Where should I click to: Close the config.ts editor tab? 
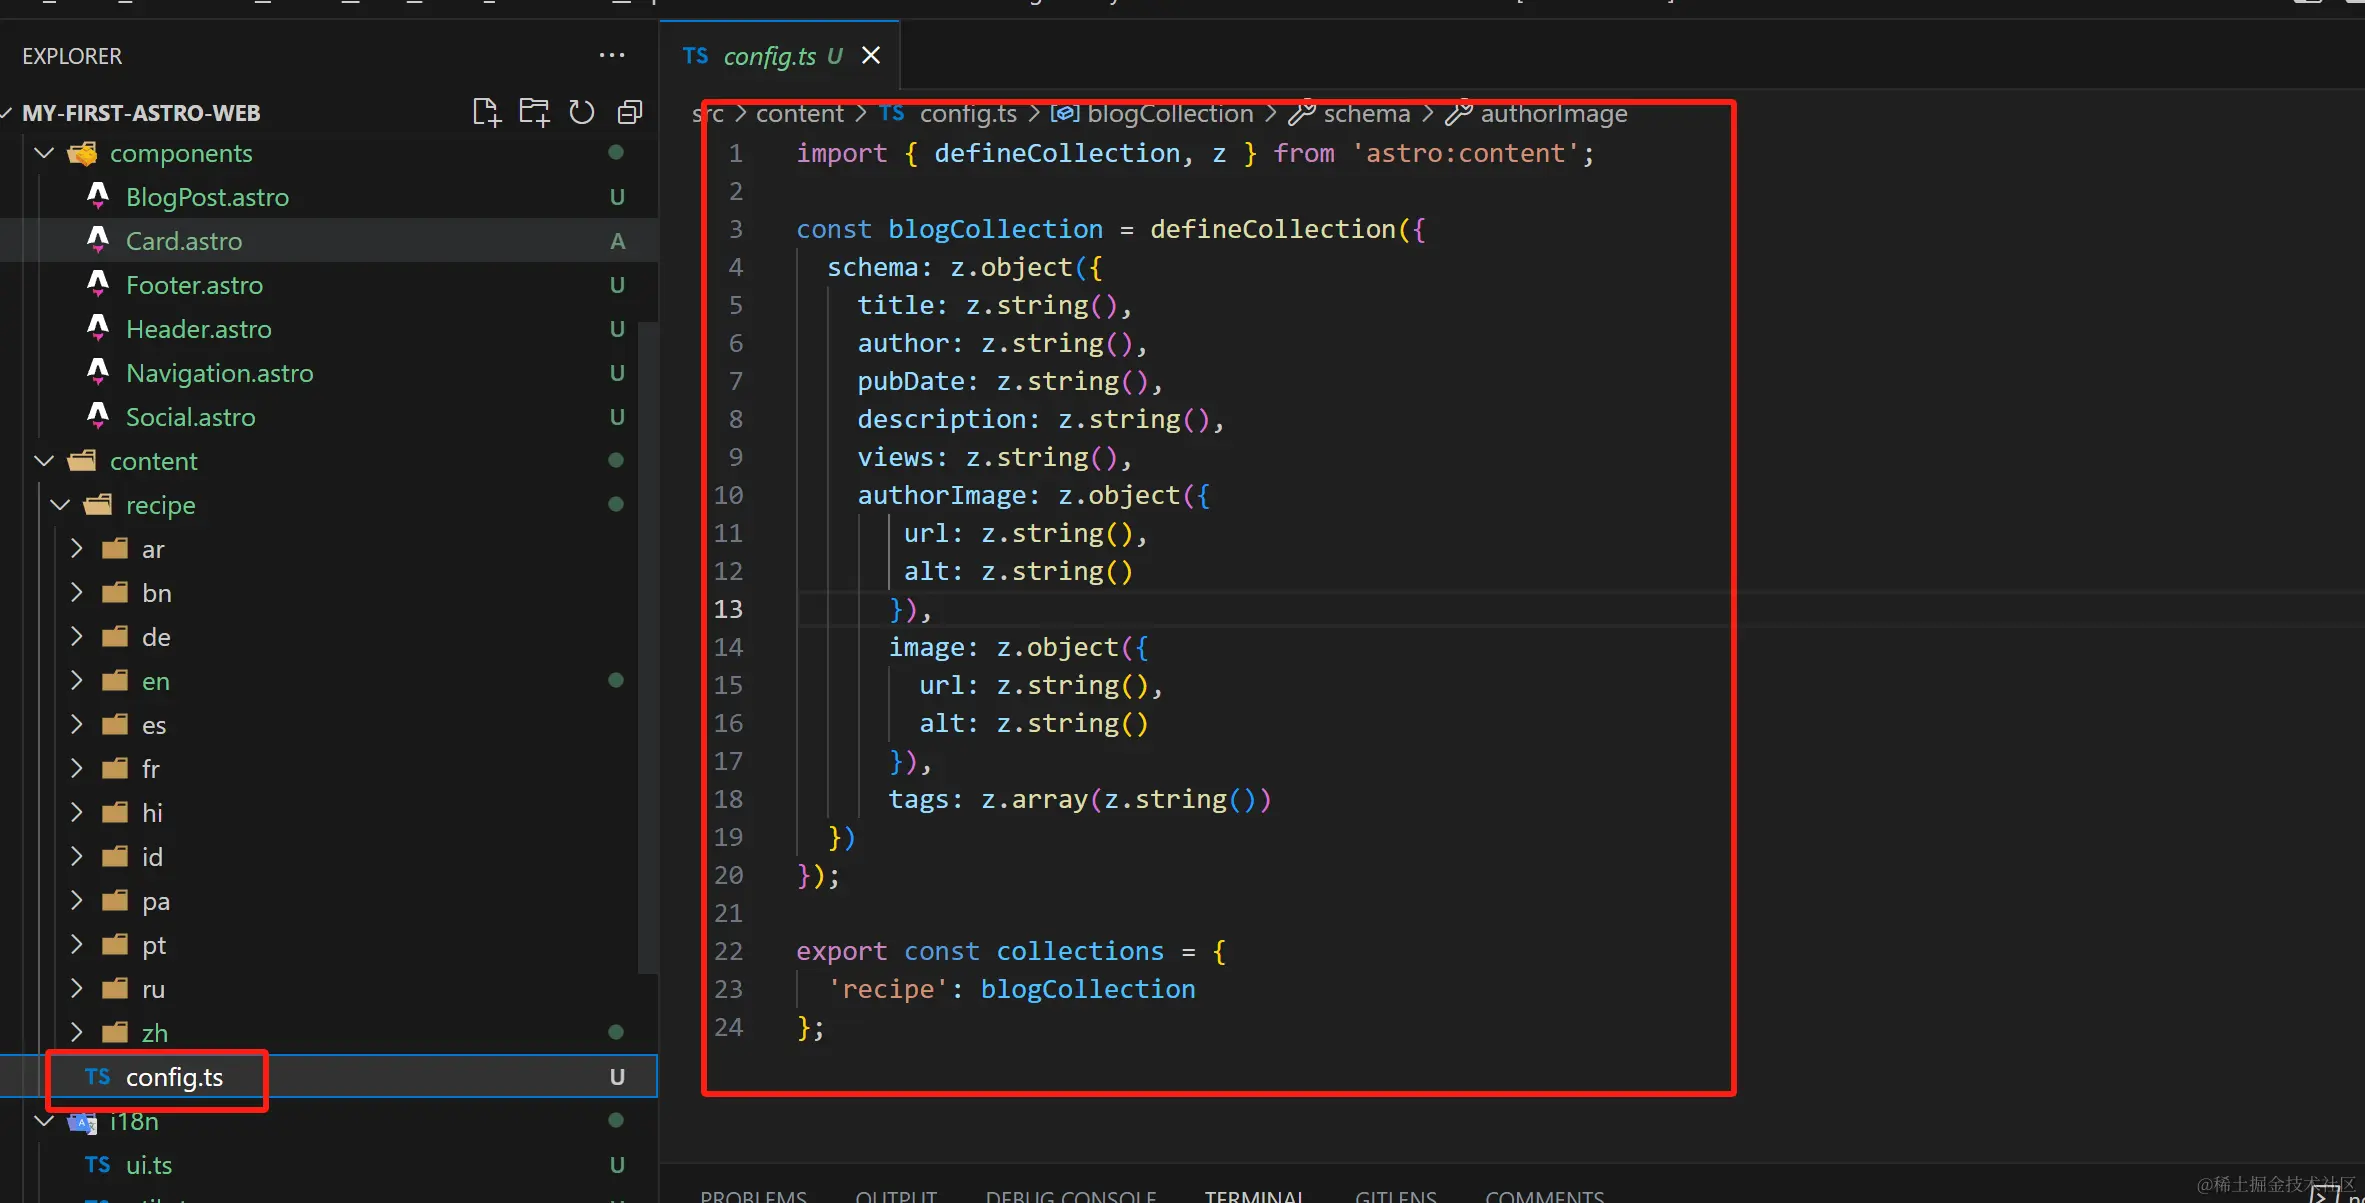[871, 56]
